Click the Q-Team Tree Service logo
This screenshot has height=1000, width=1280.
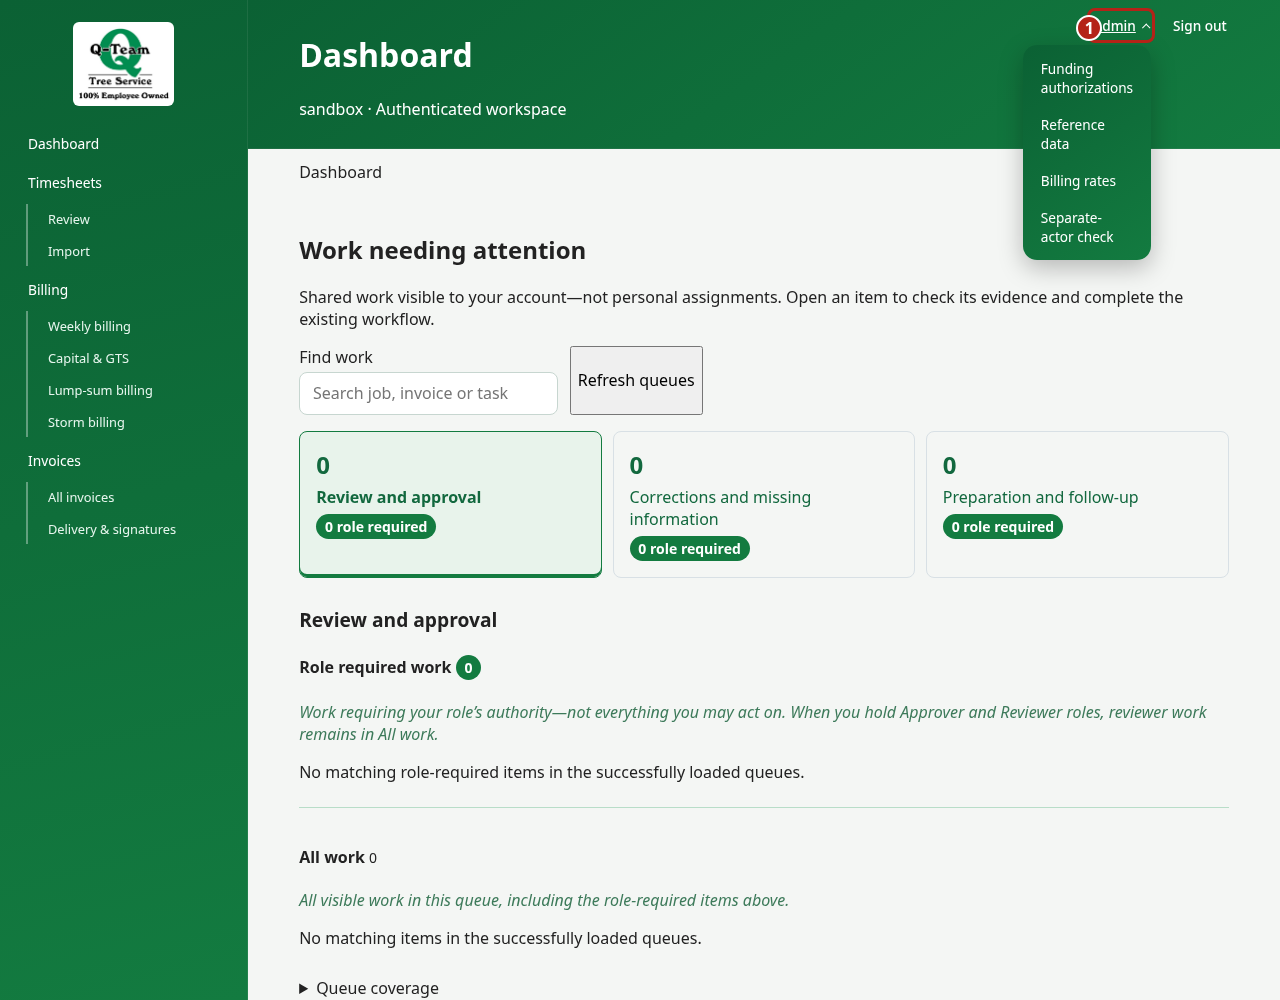coord(123,64)
